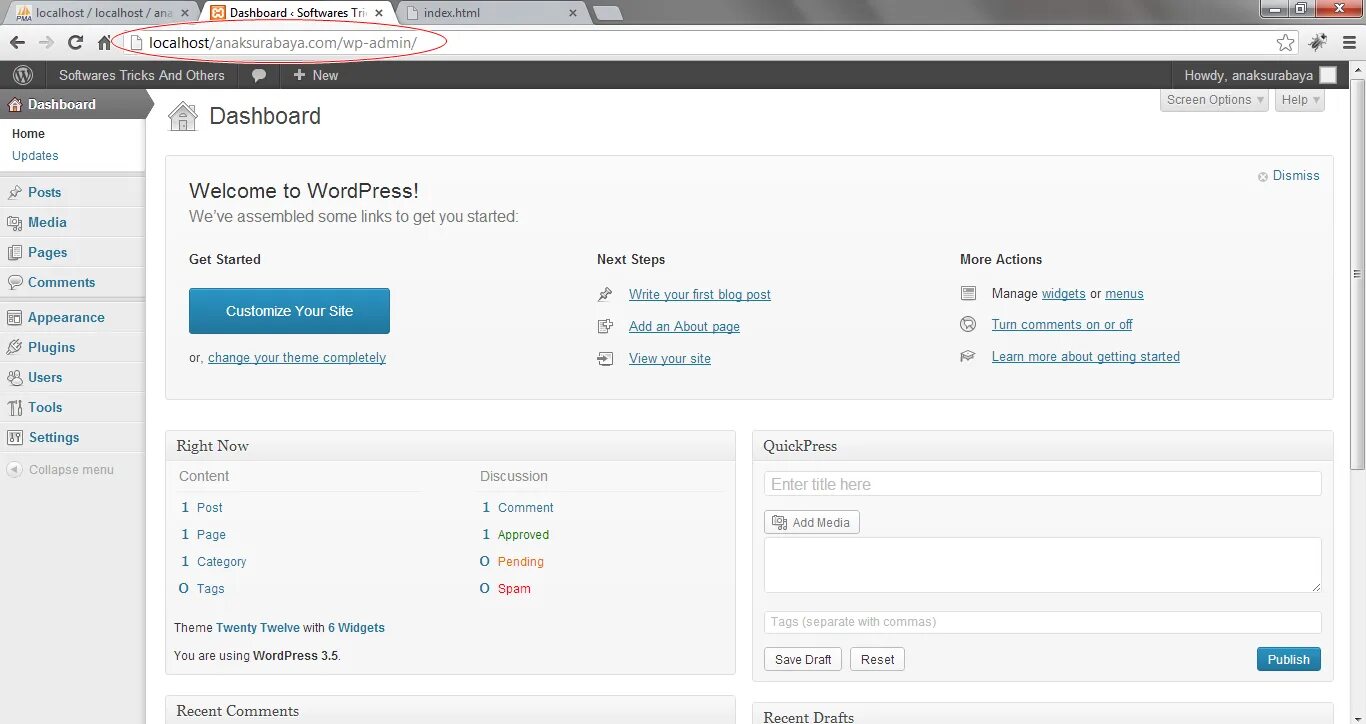
Task: Open the WordPress logo menu
Action: coord(23,75)
